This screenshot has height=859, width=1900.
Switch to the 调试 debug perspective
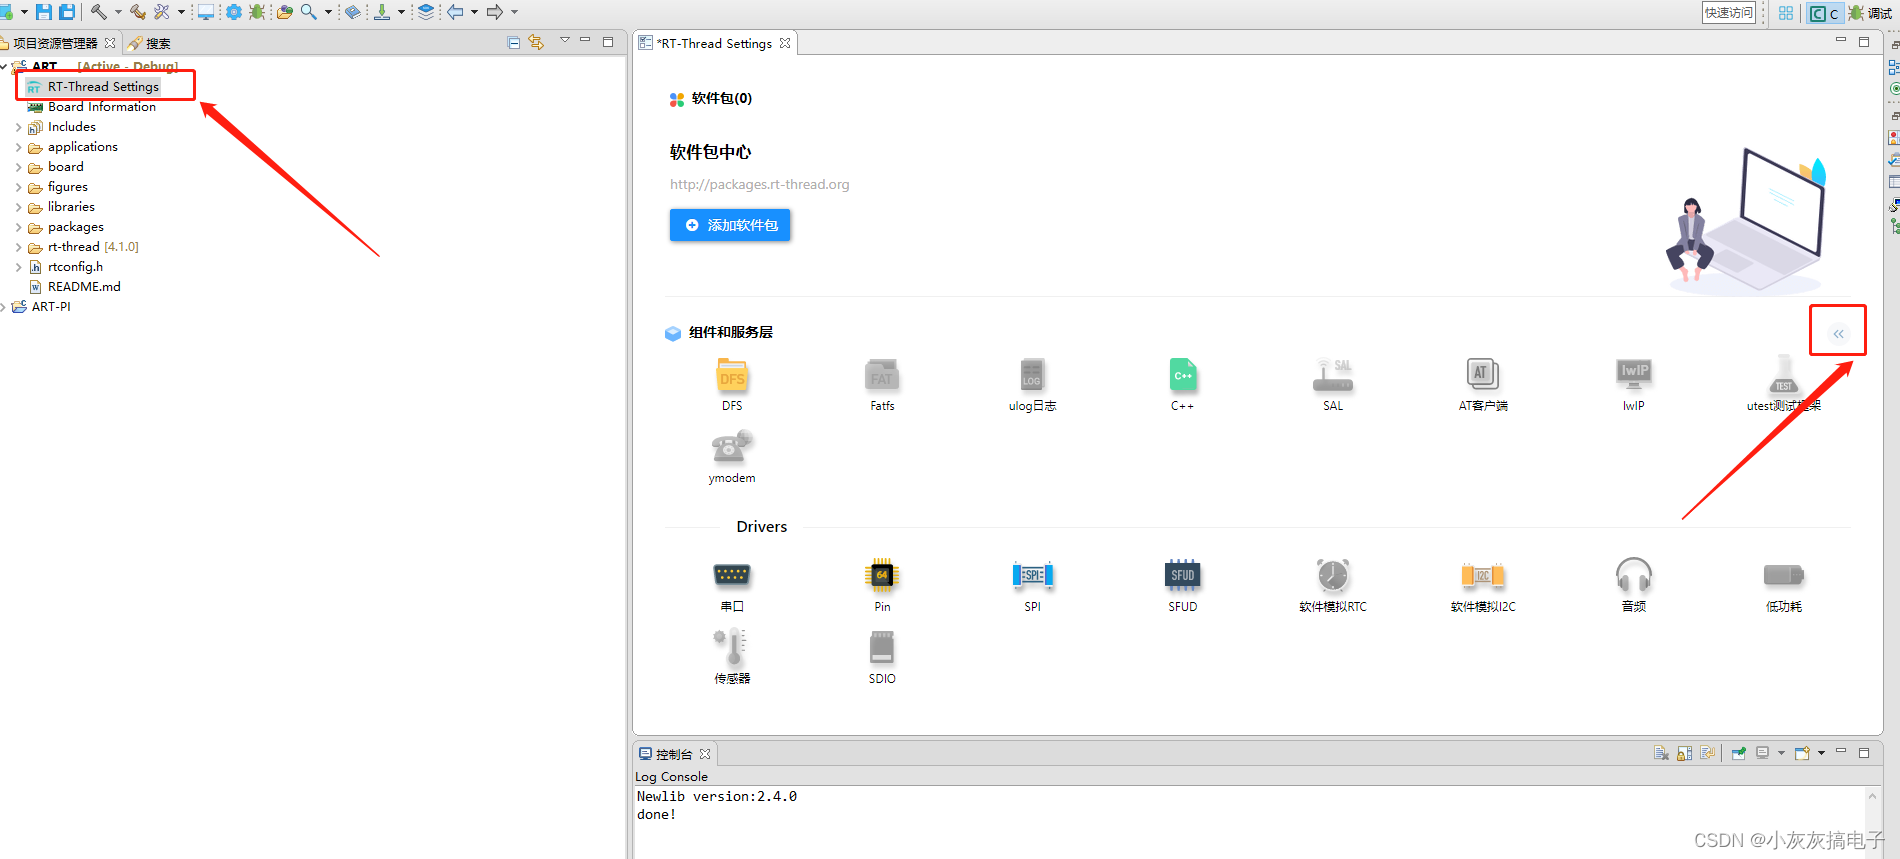coord(1870,13)
